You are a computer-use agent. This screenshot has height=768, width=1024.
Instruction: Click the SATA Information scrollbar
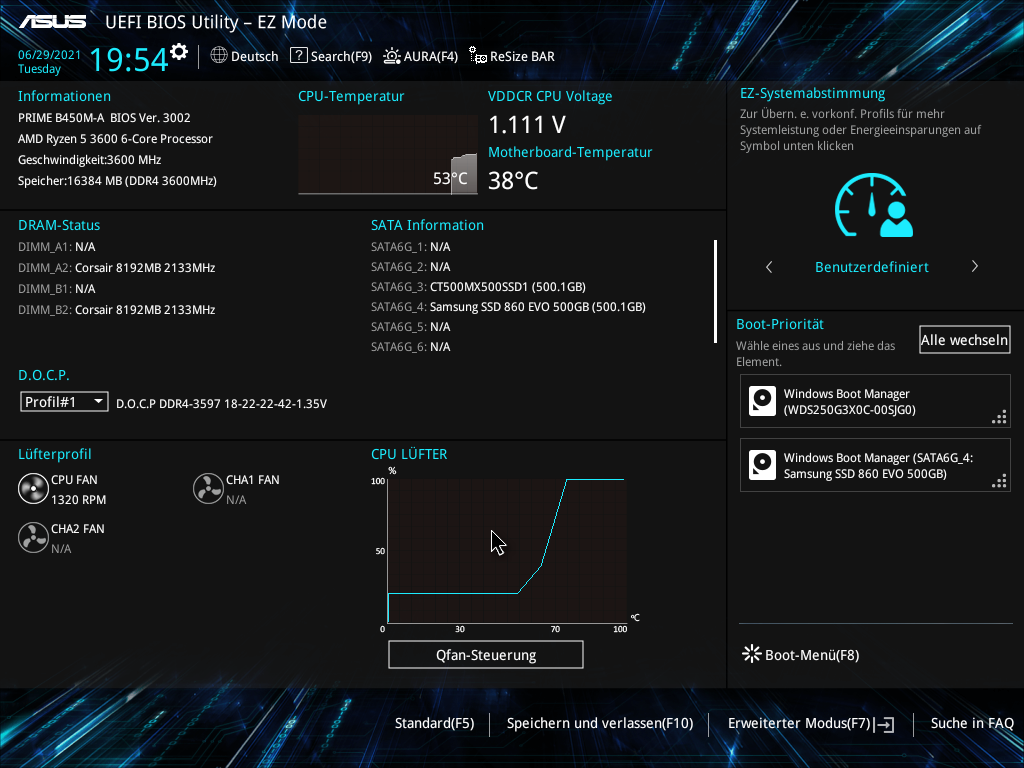[x=716, y=291]
